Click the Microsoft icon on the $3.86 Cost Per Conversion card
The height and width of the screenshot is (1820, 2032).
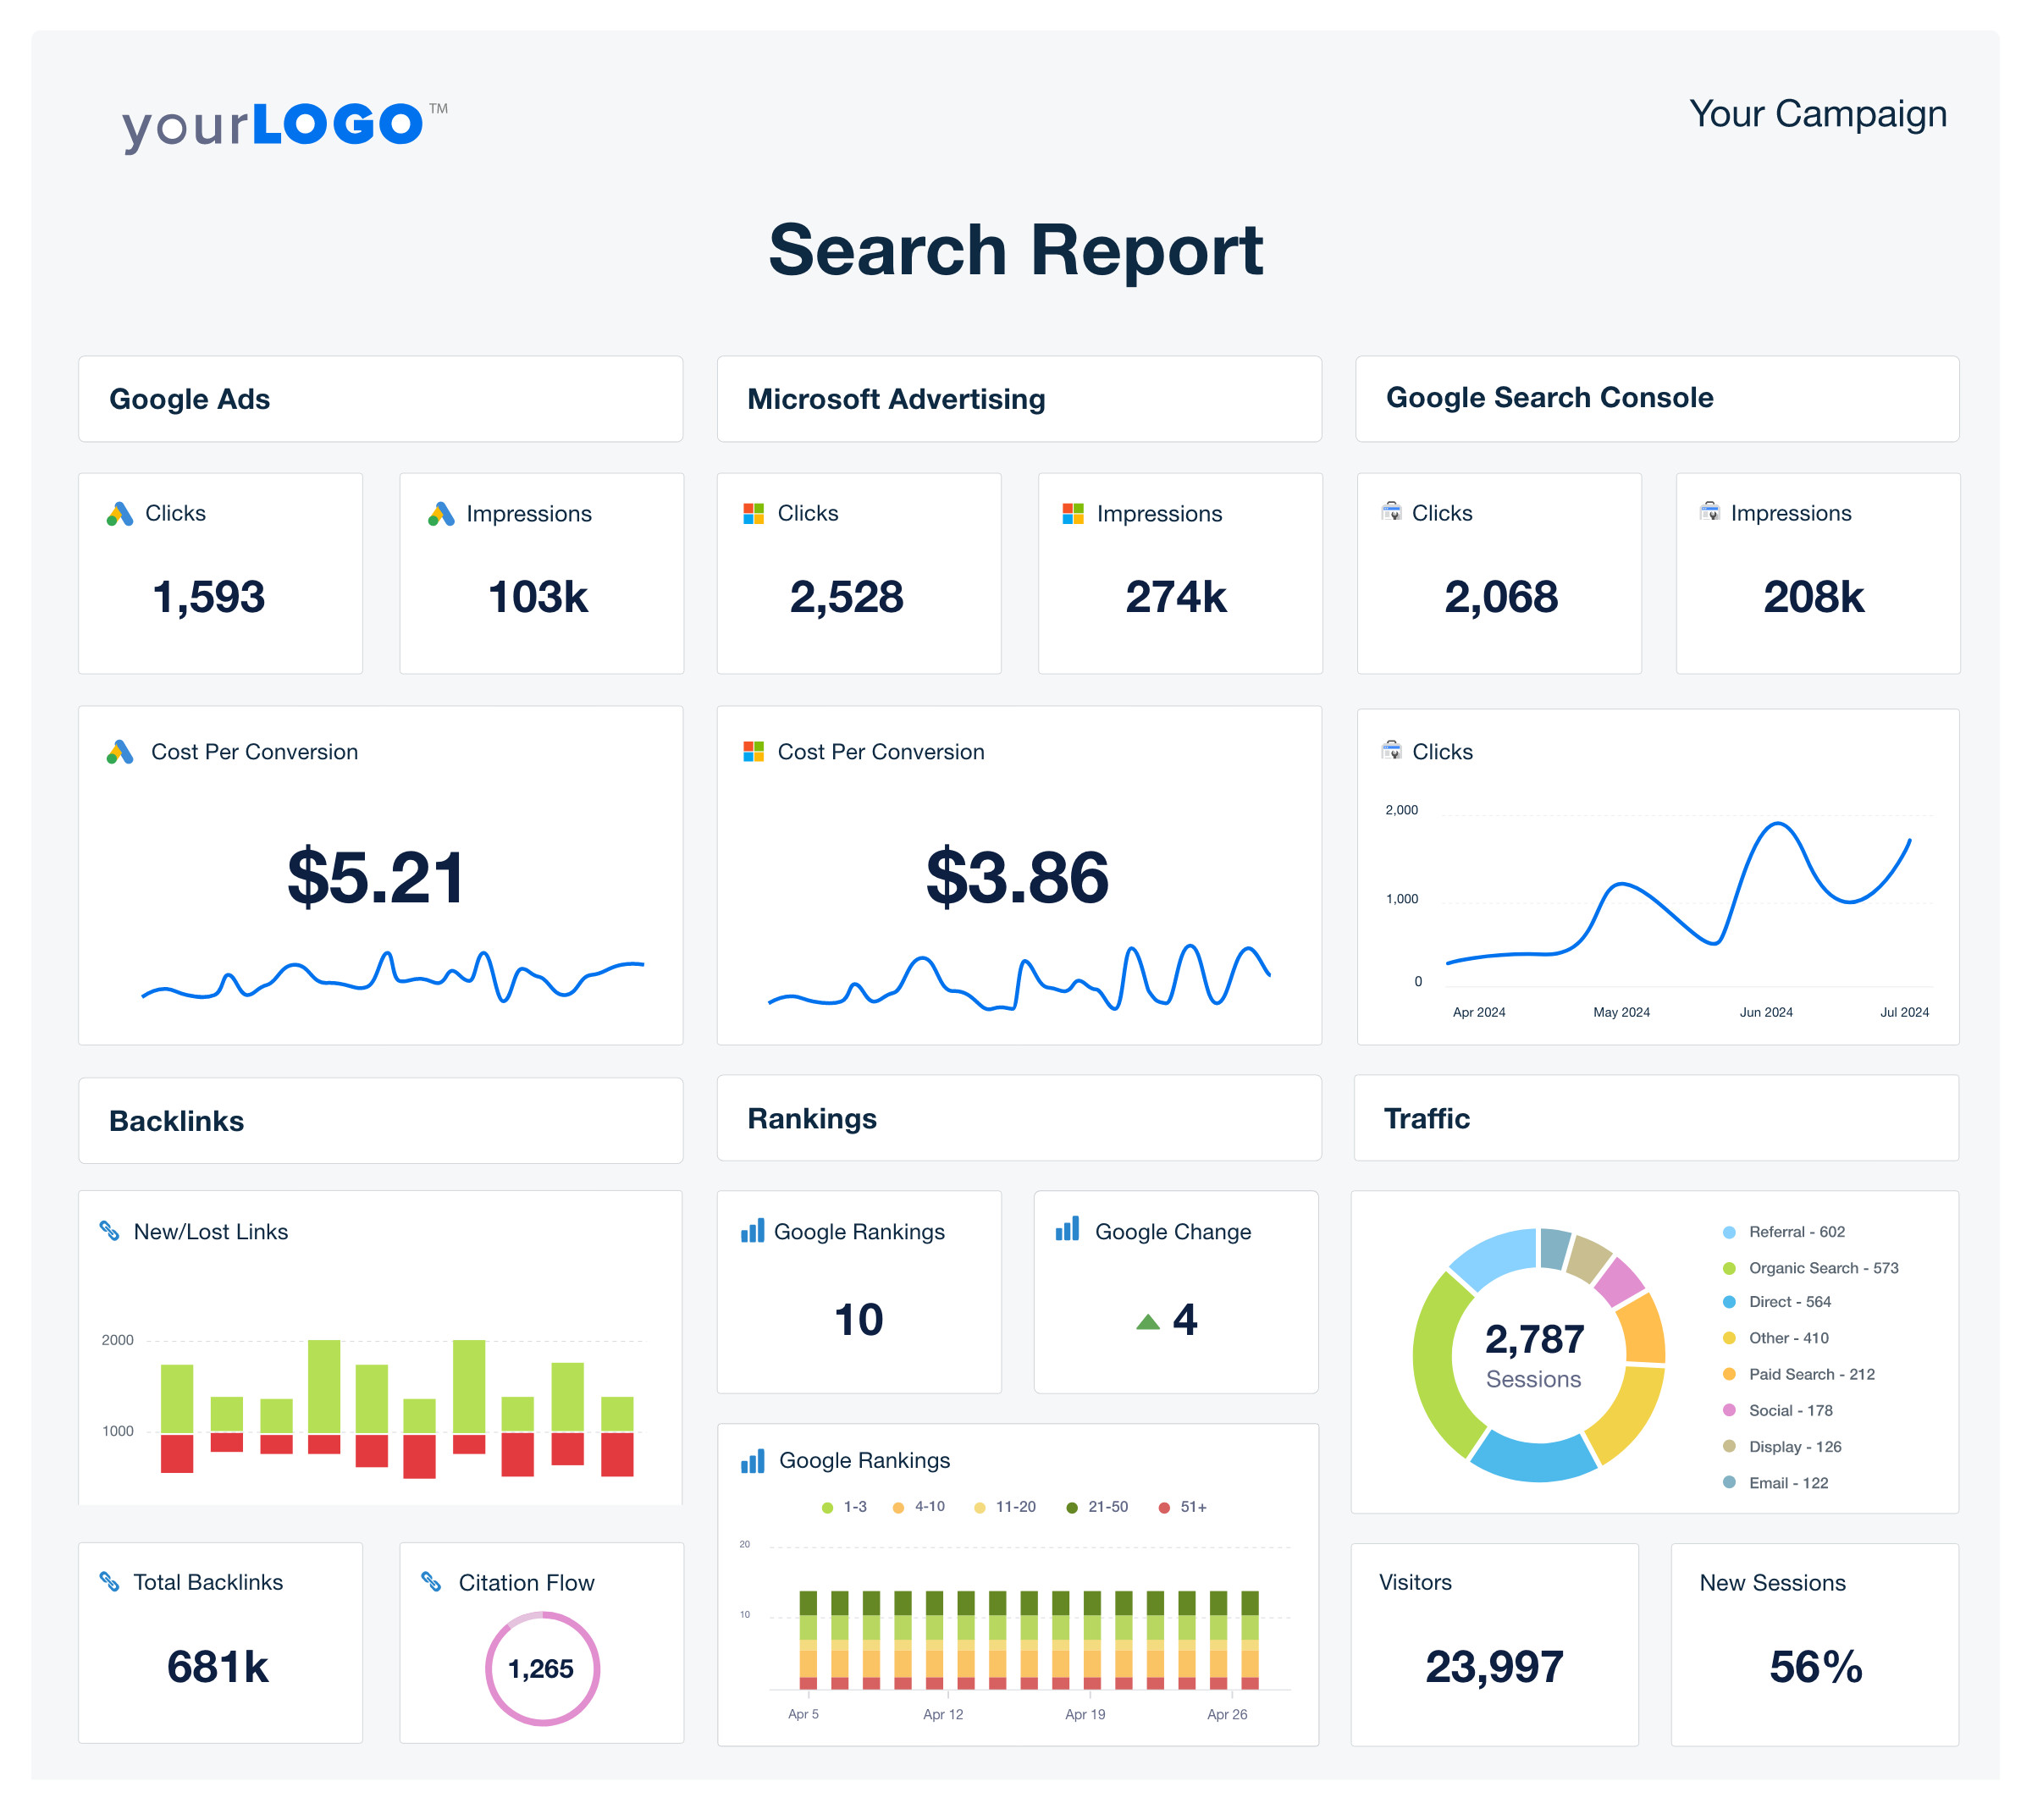click(x=754, y=752)
